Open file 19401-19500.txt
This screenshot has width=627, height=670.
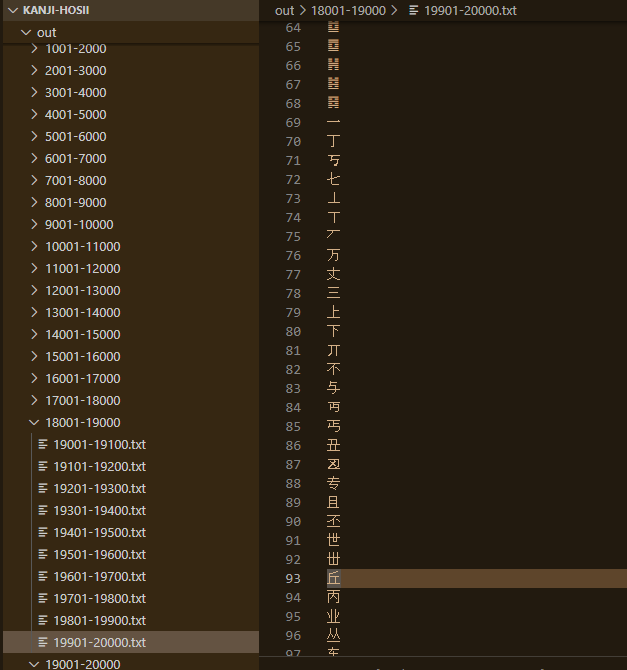[100, 533]
